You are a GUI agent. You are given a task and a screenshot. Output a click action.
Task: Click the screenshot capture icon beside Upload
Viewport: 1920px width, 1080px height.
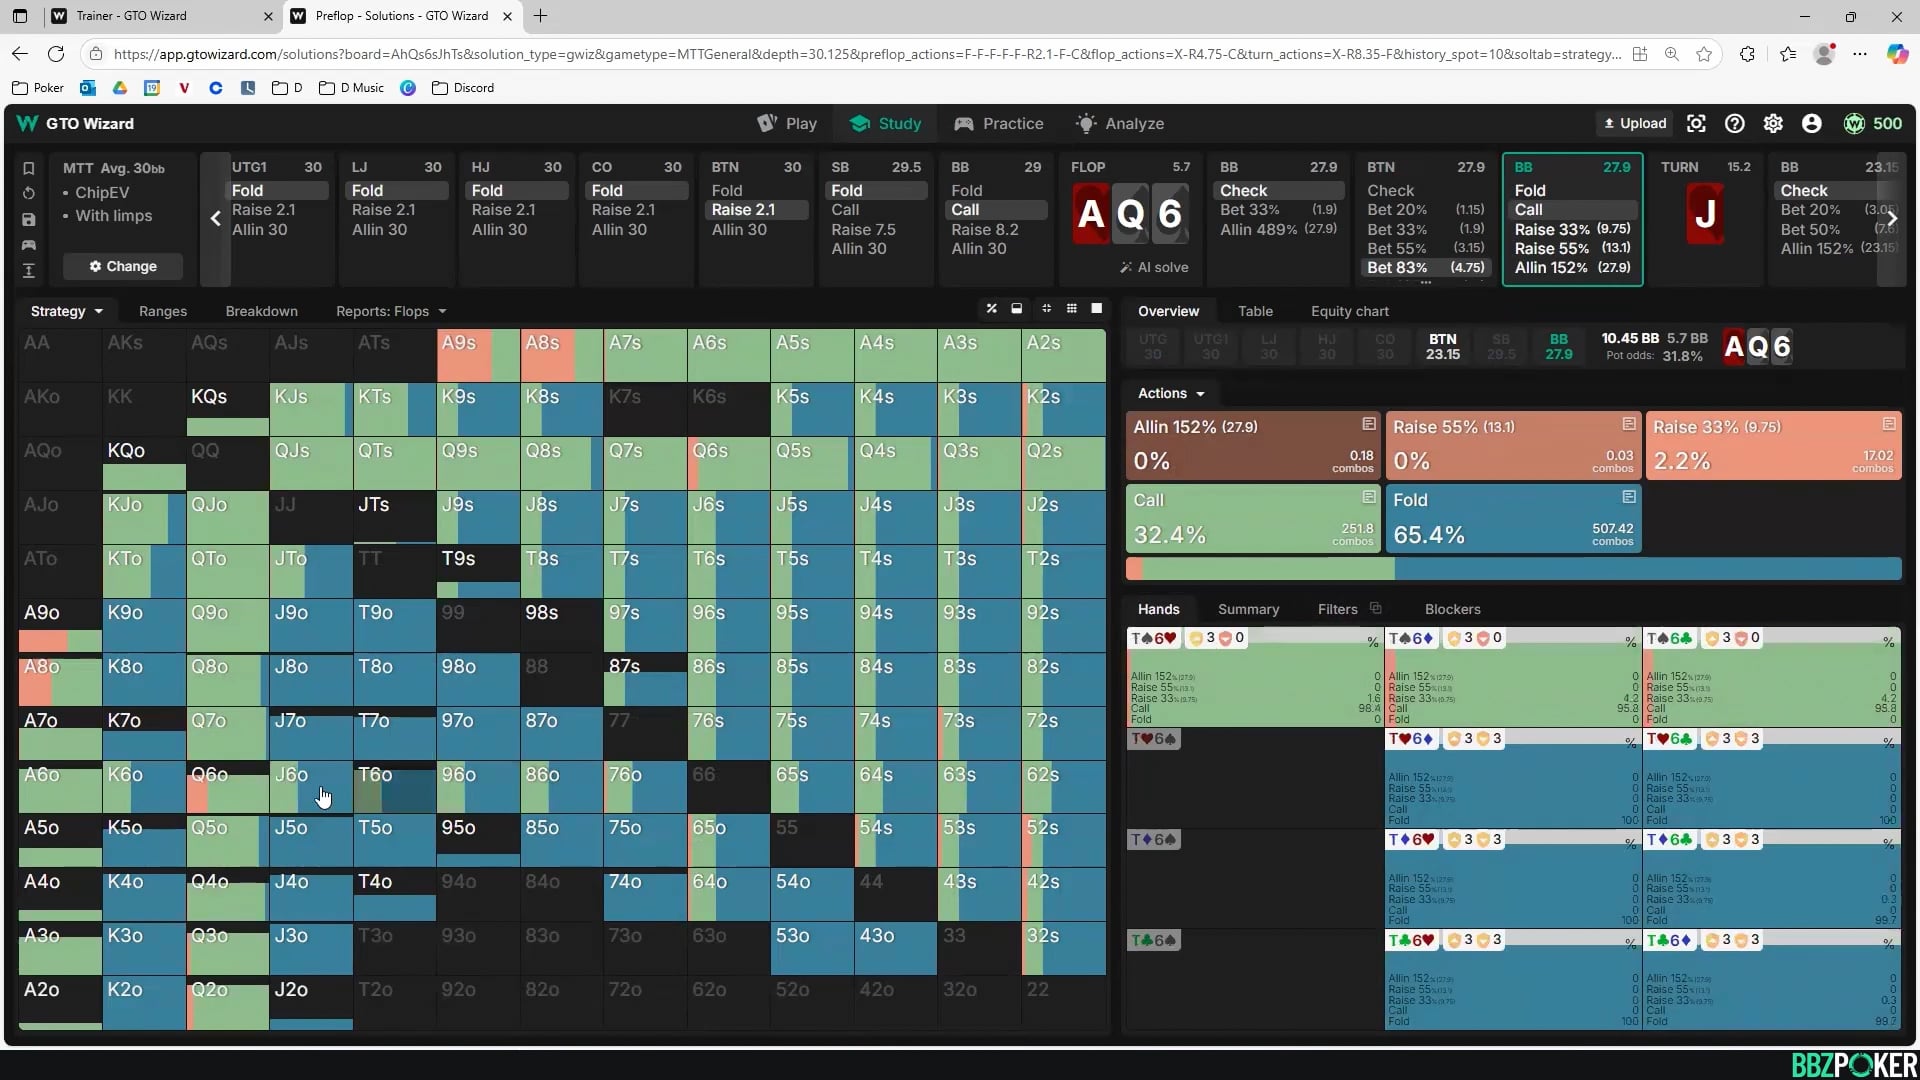coord(1696,123)
